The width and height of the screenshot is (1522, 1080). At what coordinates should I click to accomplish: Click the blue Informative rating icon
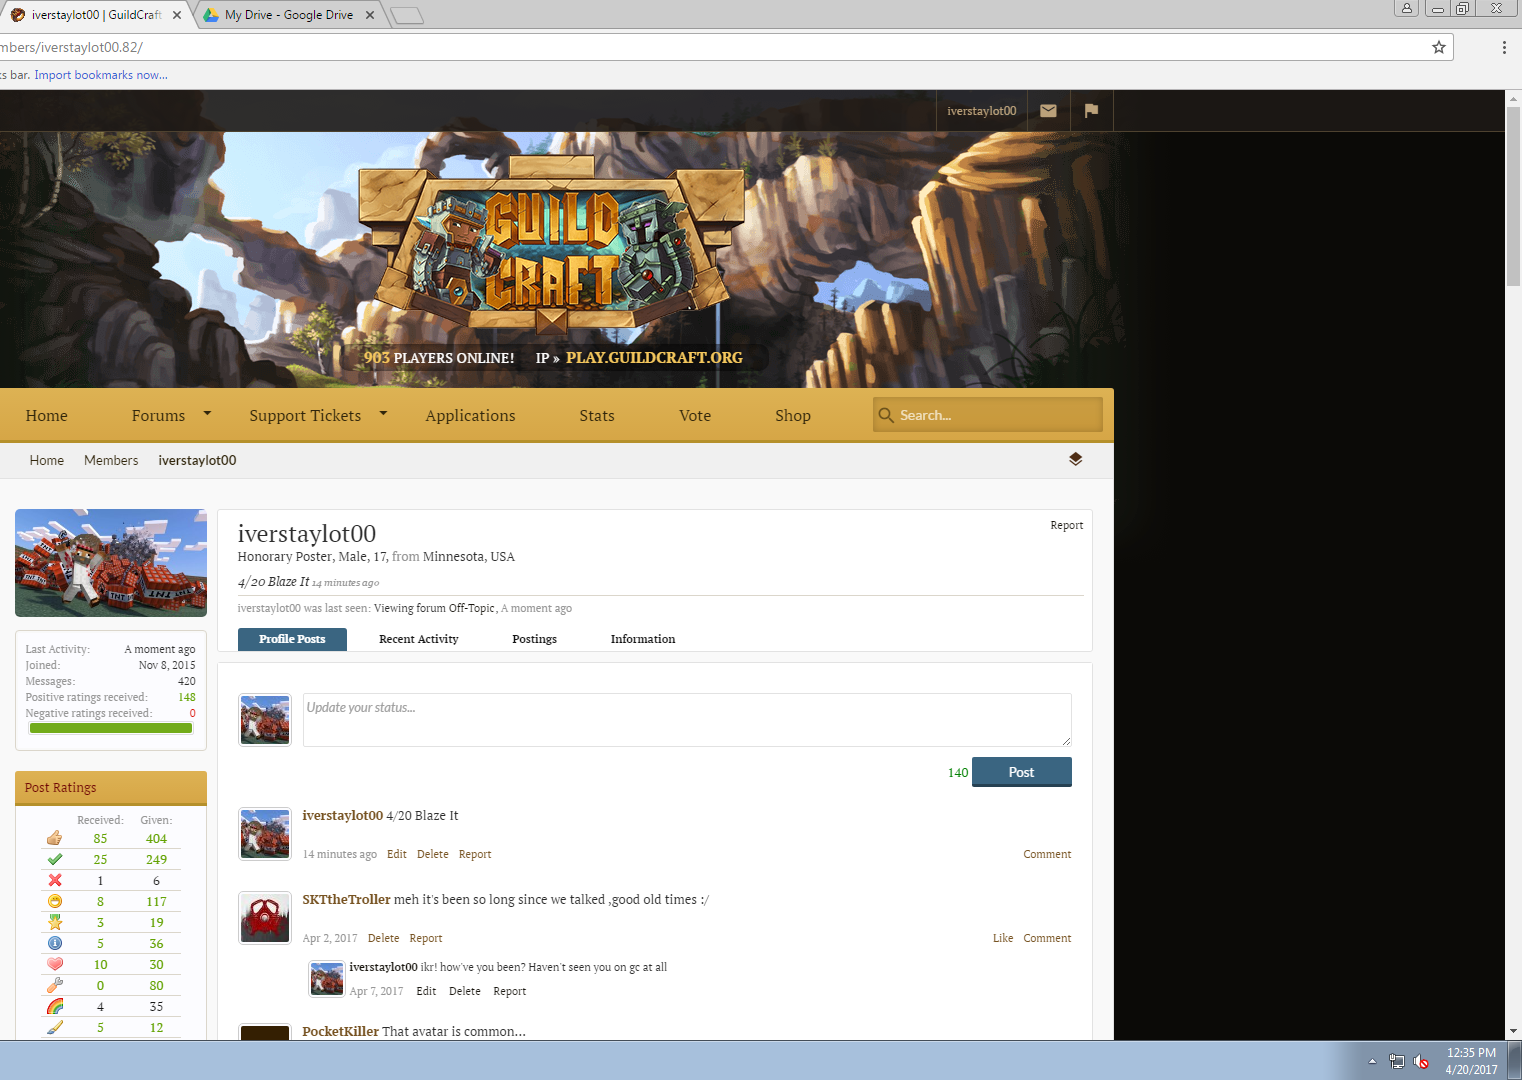pos(55,943)
